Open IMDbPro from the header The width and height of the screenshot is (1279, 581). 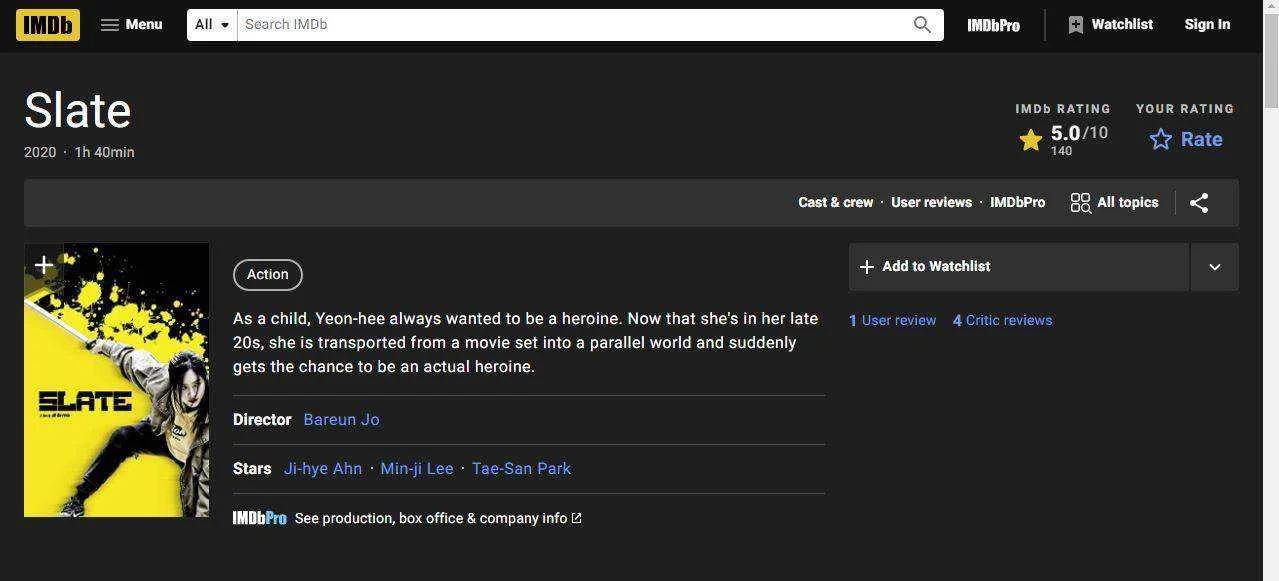point(993,25)
